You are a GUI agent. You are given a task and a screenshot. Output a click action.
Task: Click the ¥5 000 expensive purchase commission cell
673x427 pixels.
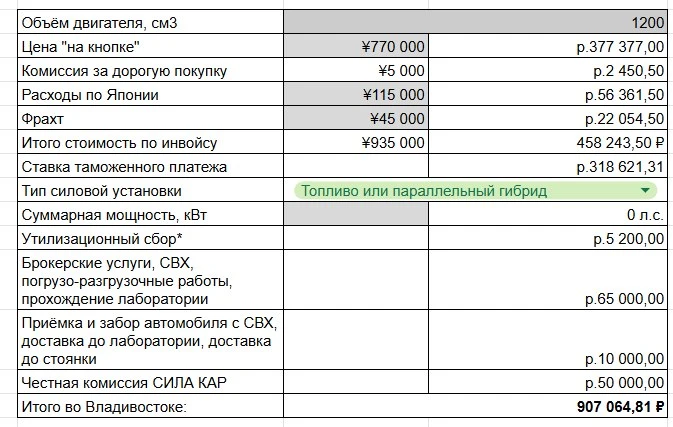tap(356, 70)
